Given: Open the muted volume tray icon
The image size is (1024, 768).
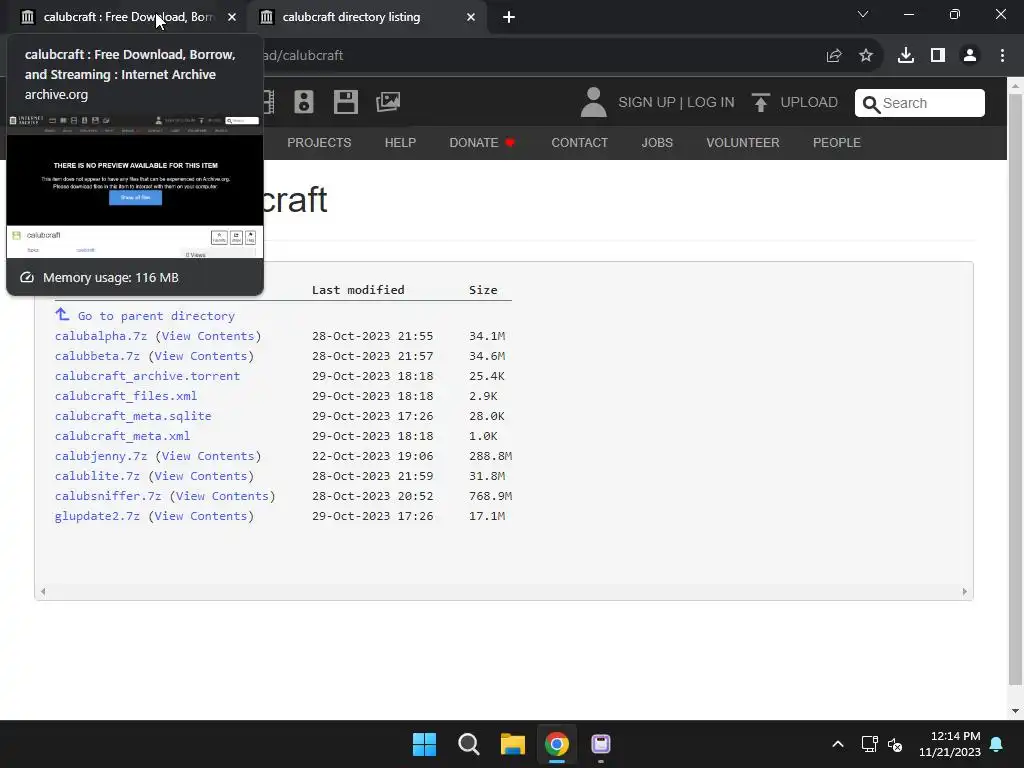Looking at the screenshot, I should [x=895, y=744].
